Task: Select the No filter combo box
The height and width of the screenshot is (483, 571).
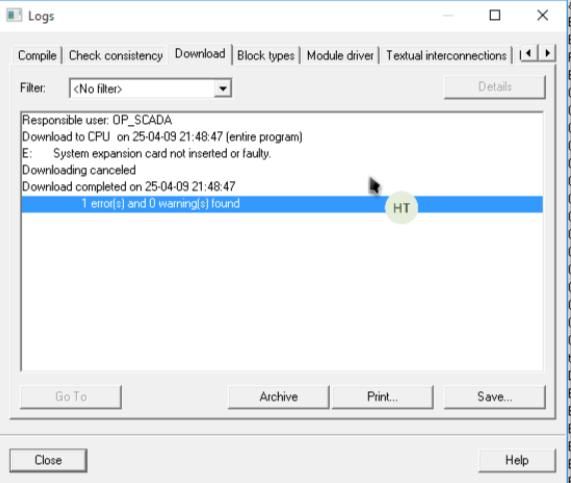Action: (x=150, y=88)
